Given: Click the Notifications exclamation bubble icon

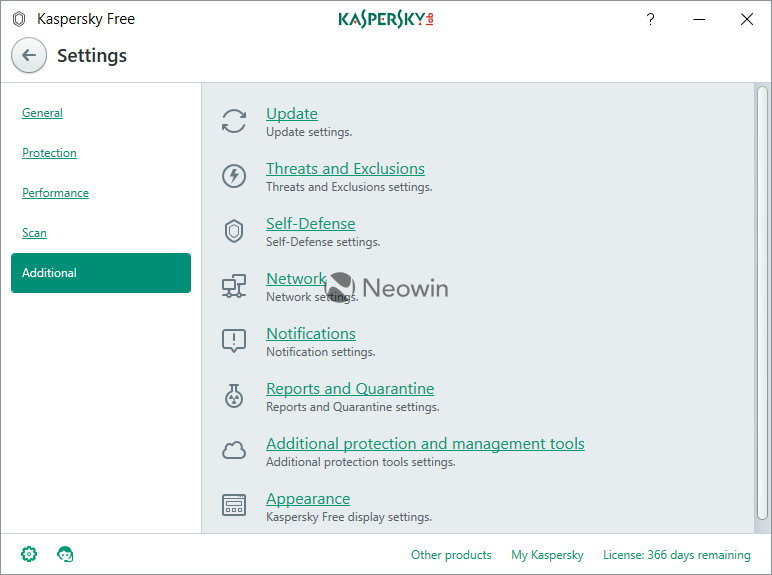Looking at the screenshot, I should [x=234, y=341].
